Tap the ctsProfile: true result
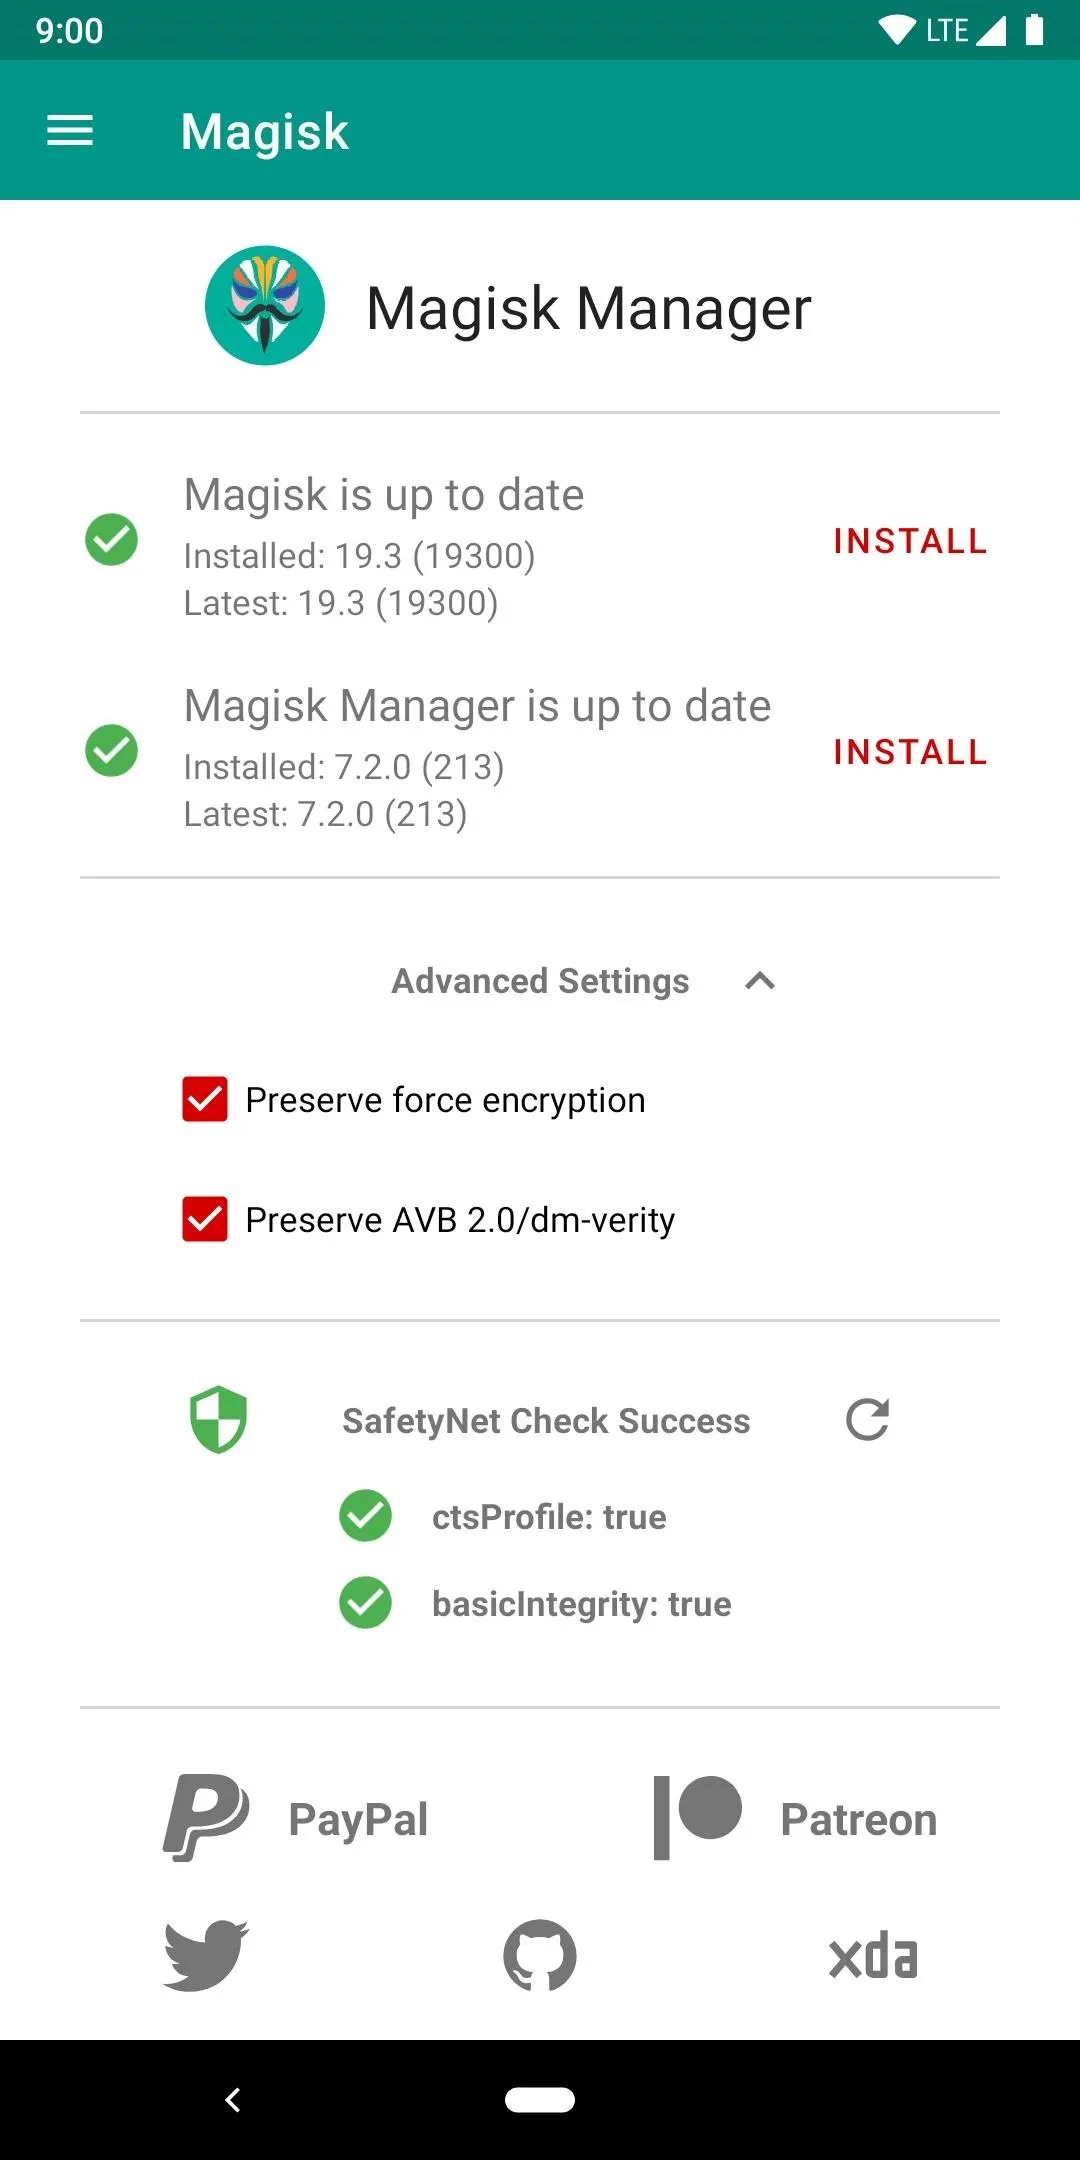Screen dimensions: 1080x2160 [x=549, y=1517]
